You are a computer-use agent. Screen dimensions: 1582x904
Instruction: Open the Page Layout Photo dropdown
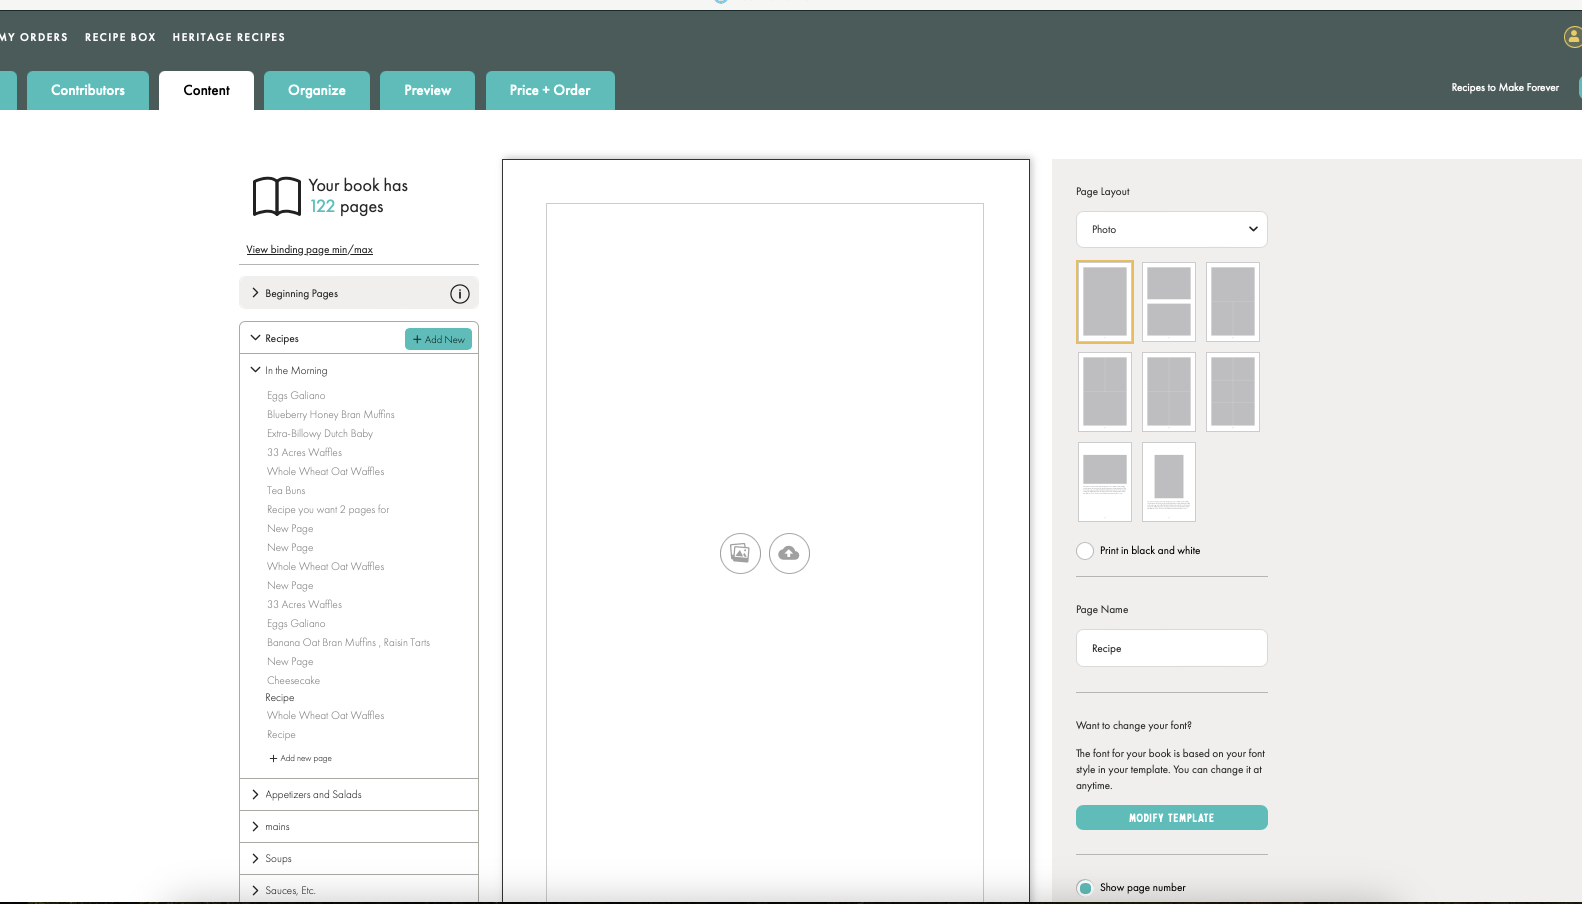click(x=1171, y=230)
